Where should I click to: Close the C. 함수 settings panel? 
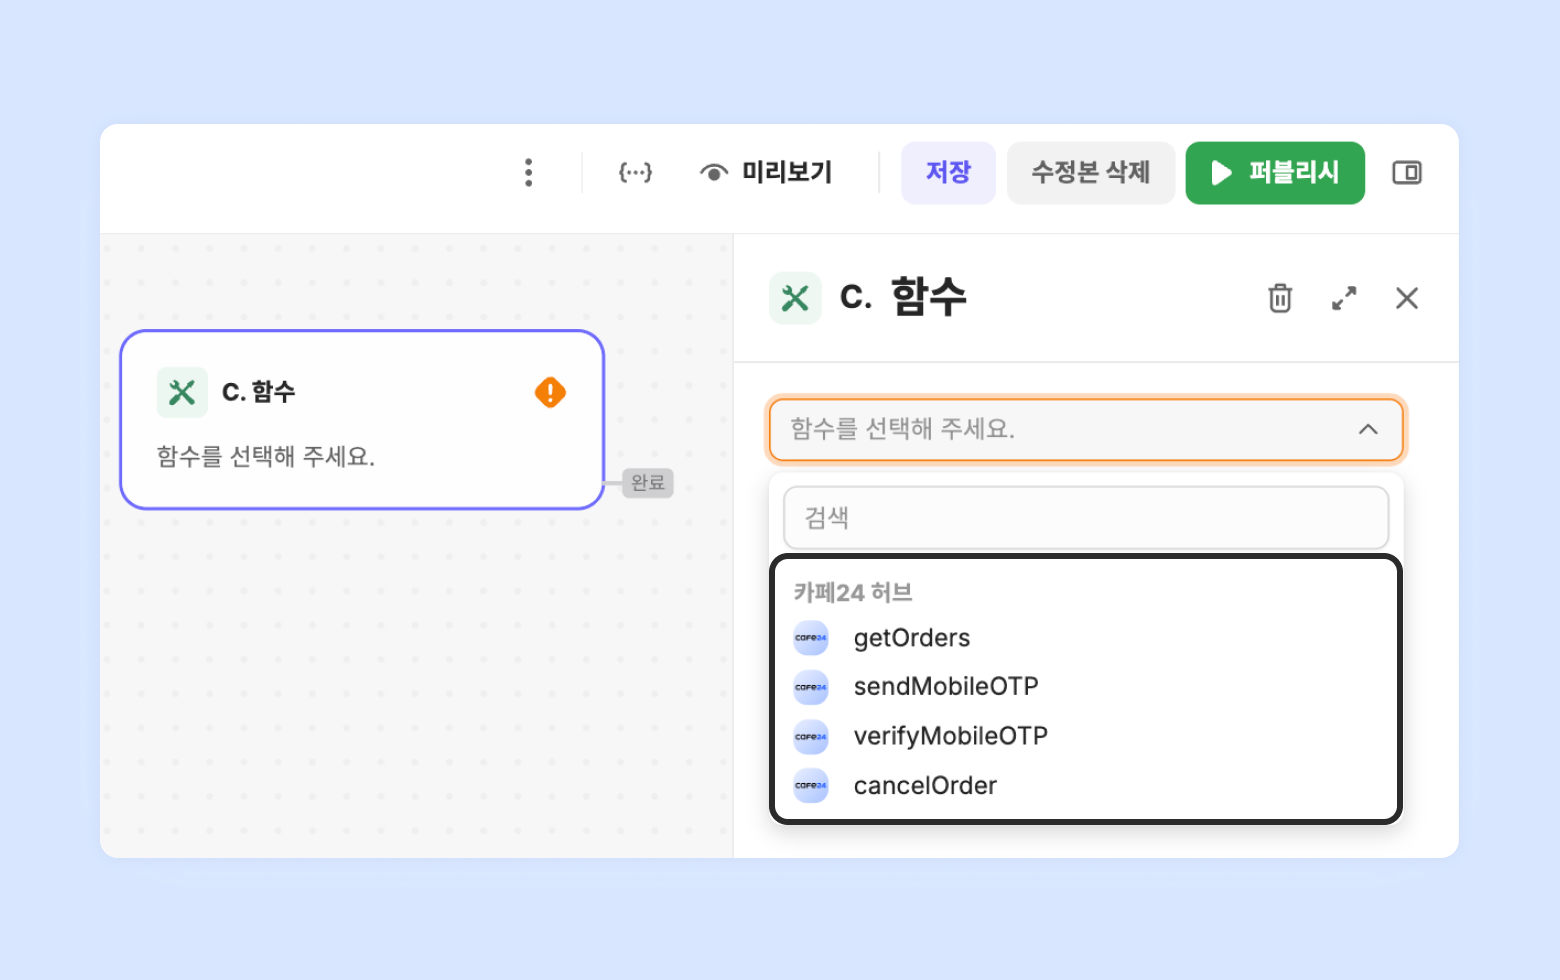pos(1406,298)
